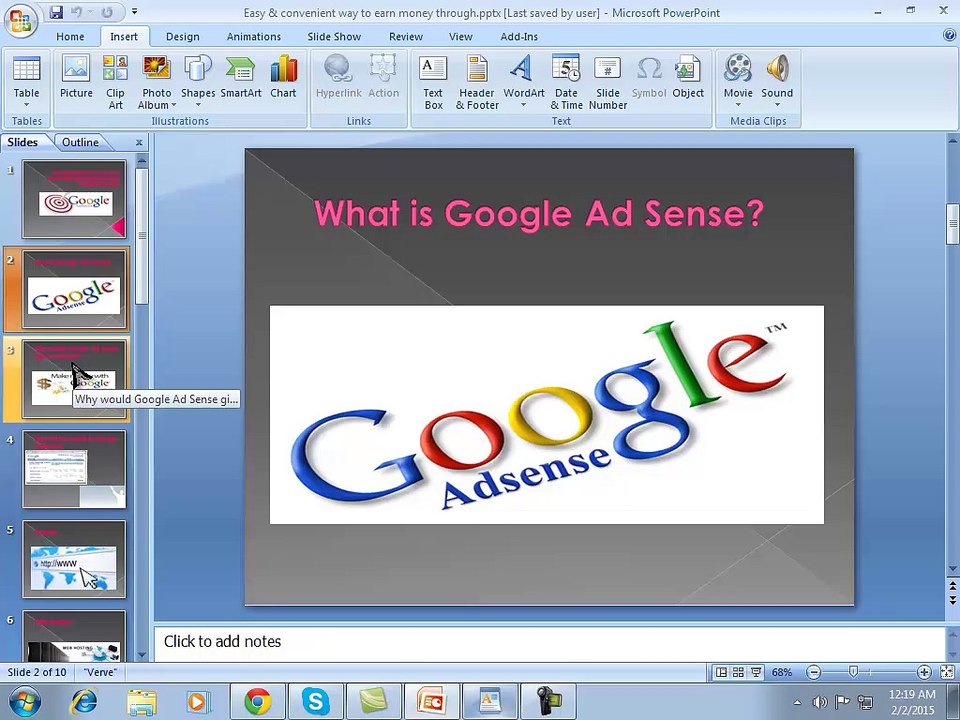The height and width of the screenshot is (720, 960).
Task: Click the zoom slider handle
Action: [853, 672]
